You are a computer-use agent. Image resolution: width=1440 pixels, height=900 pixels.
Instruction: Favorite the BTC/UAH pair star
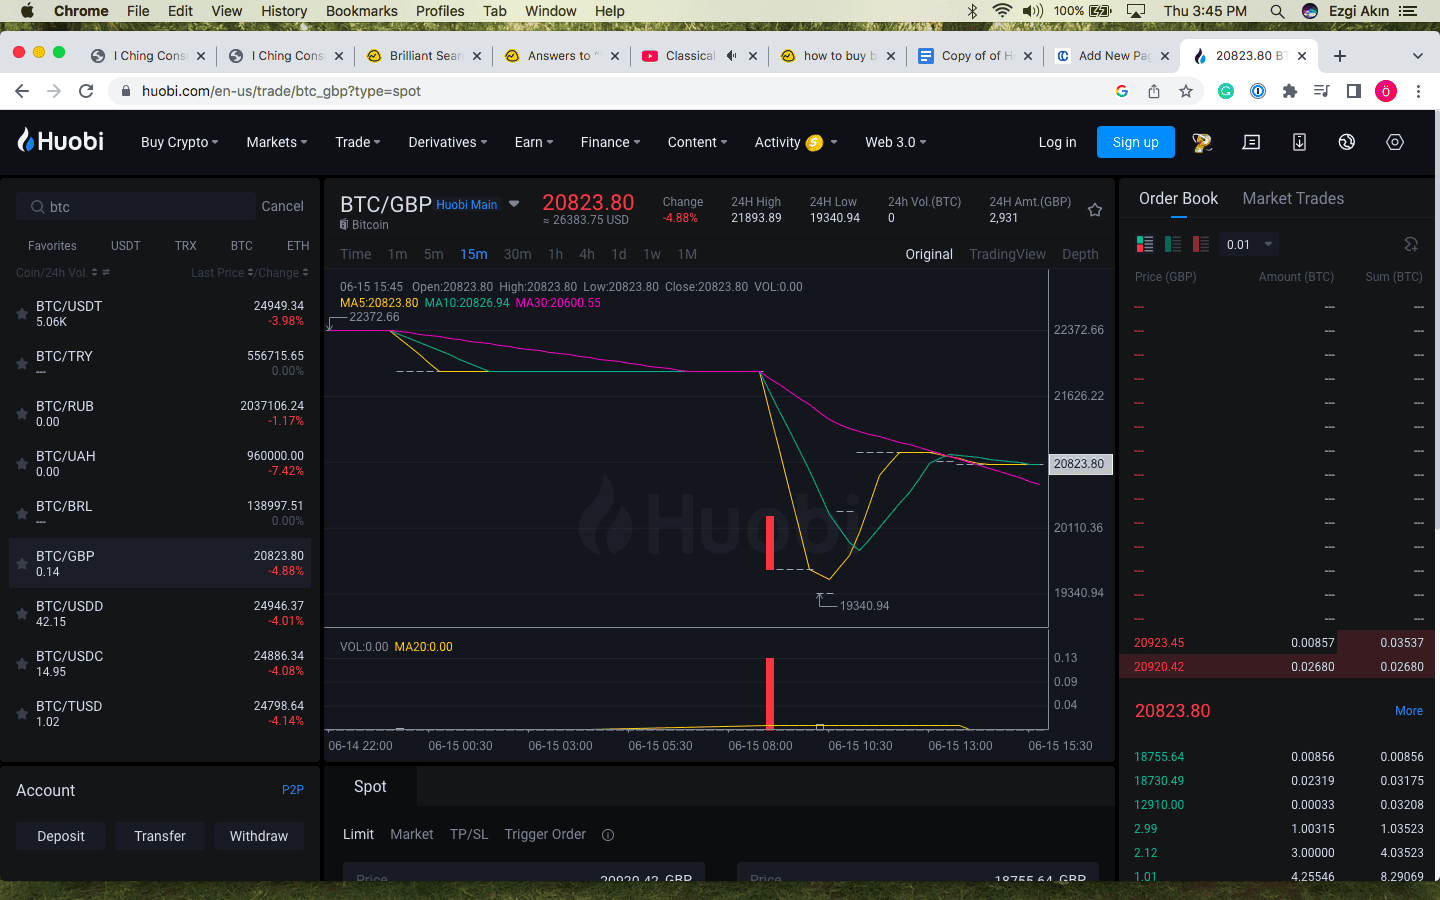[x=22, y=464]
